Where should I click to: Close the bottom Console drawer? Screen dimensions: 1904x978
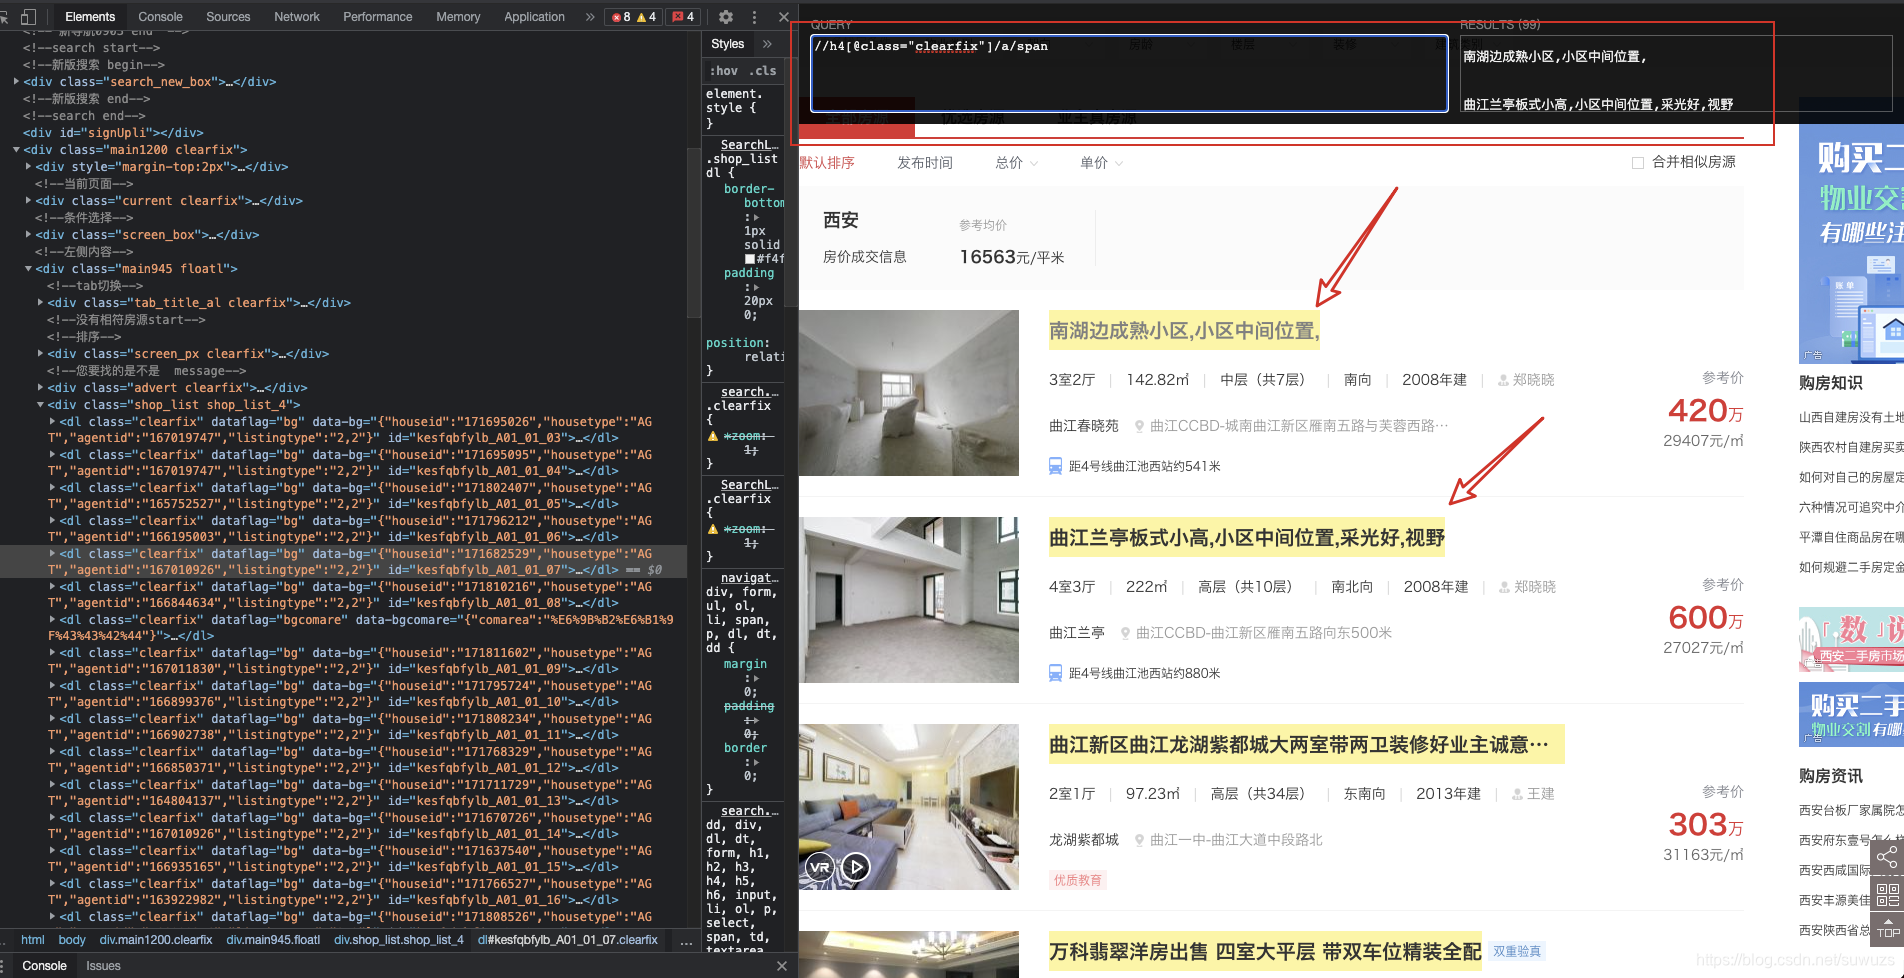point(782,966)
